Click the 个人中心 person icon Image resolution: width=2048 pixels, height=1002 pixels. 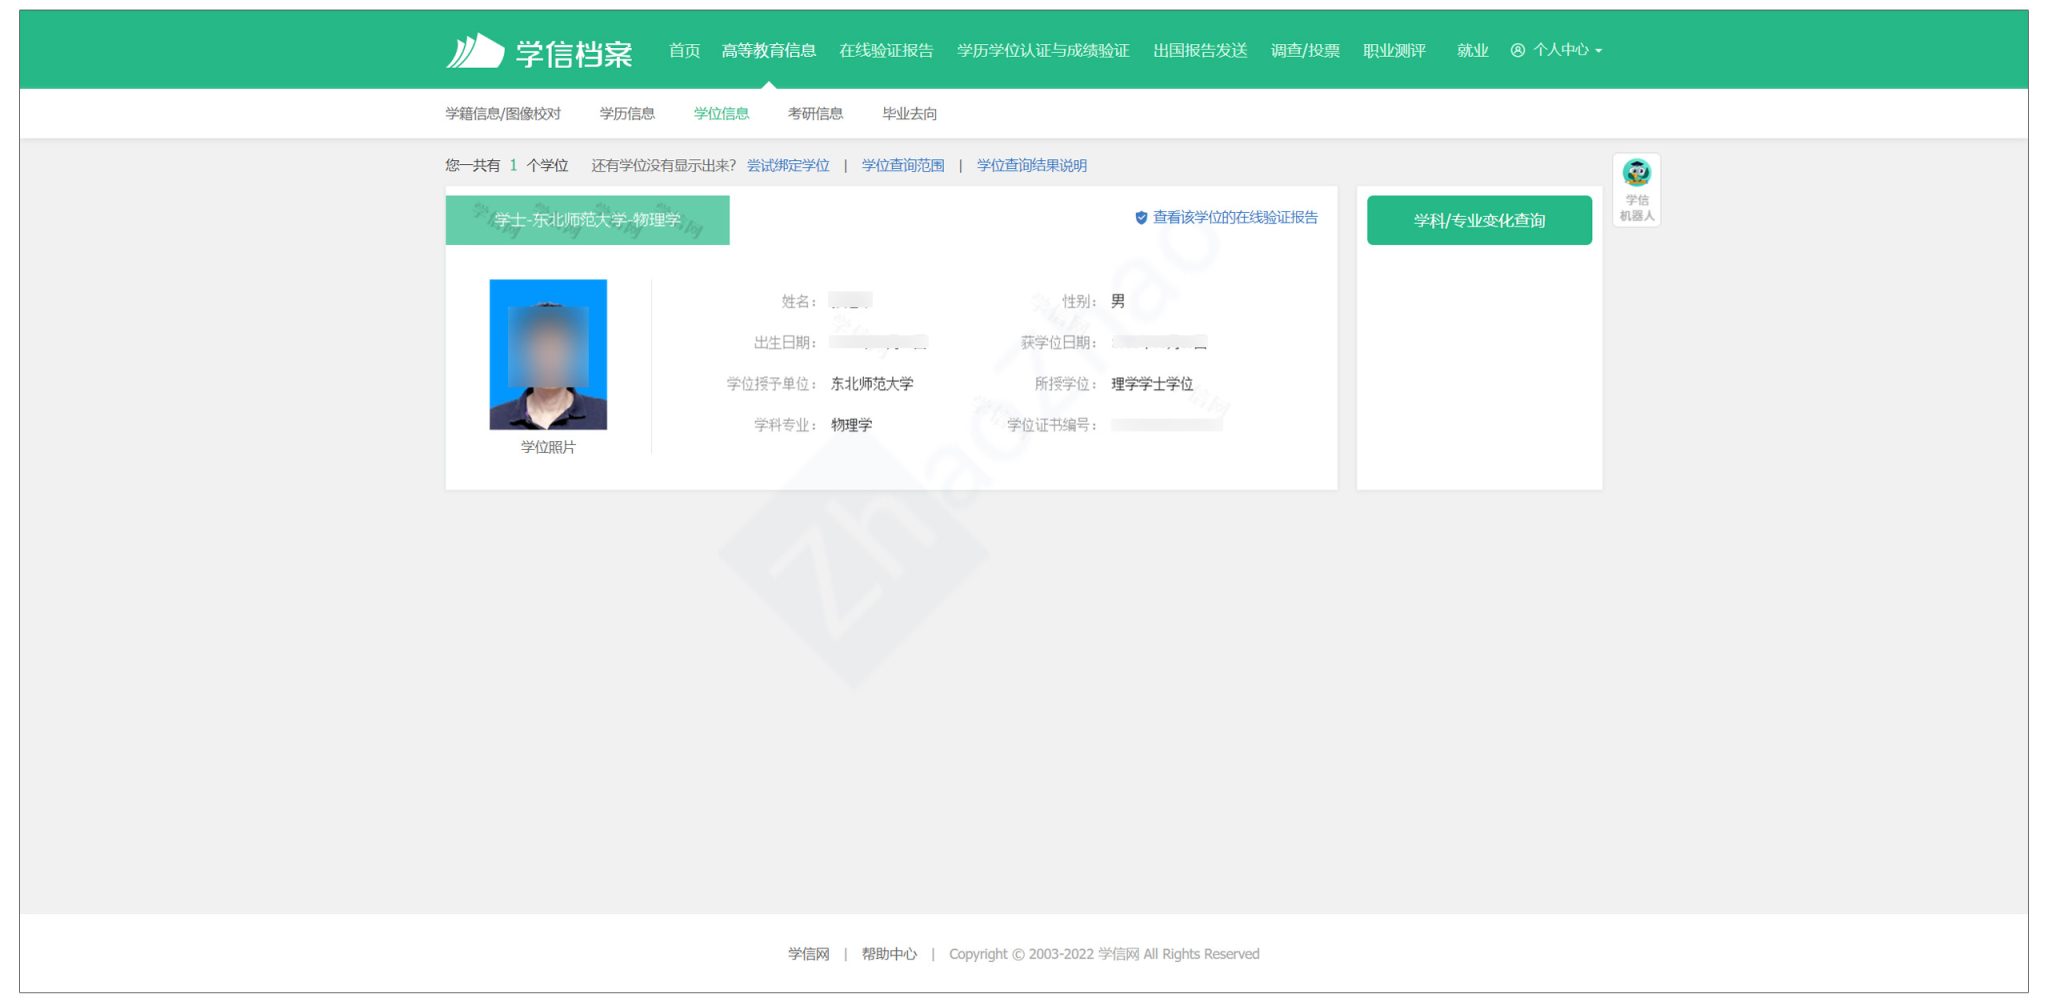click(x=1519, y=51)
